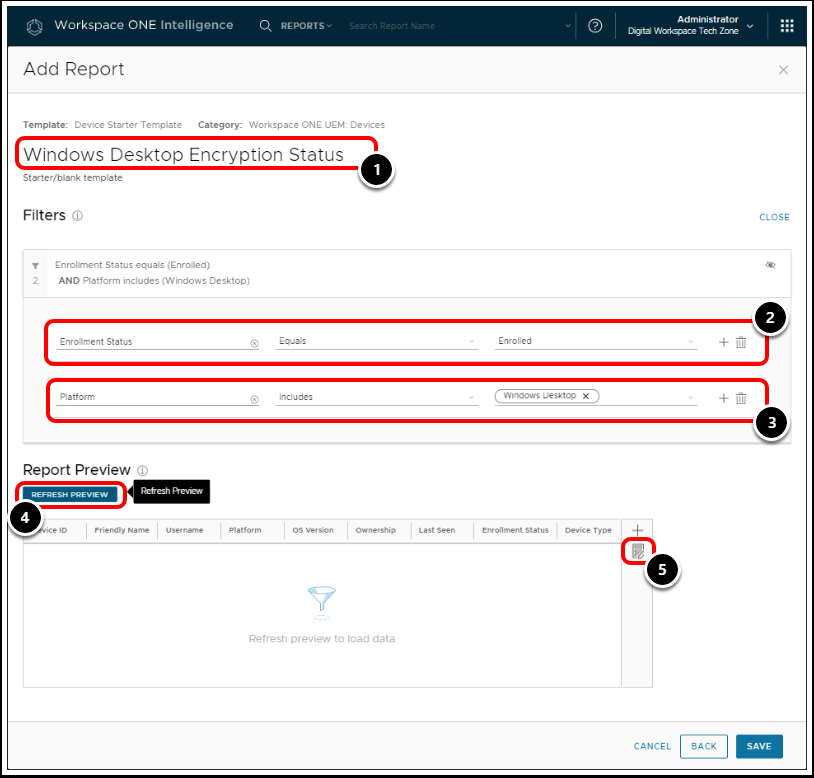Open the Reports menu in header
The height and width of the screenshot is (778, 814).
point(306,26)
